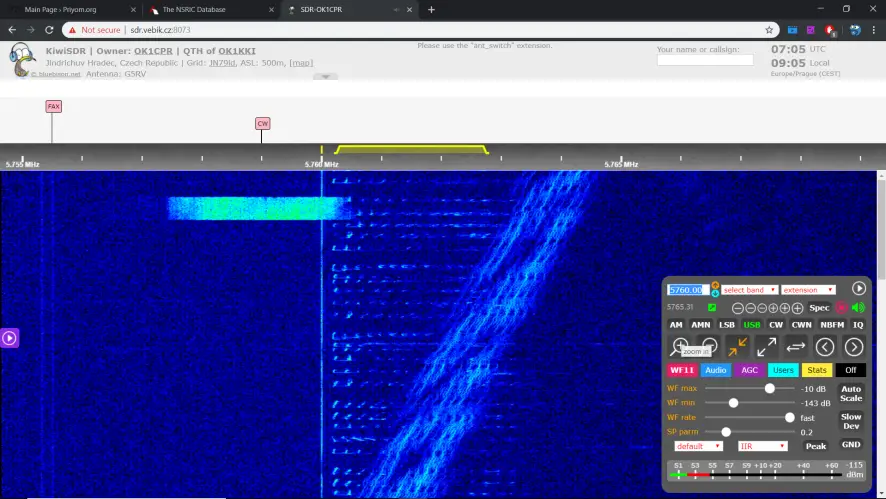Select LSB demodulation mode

[727, 325]
